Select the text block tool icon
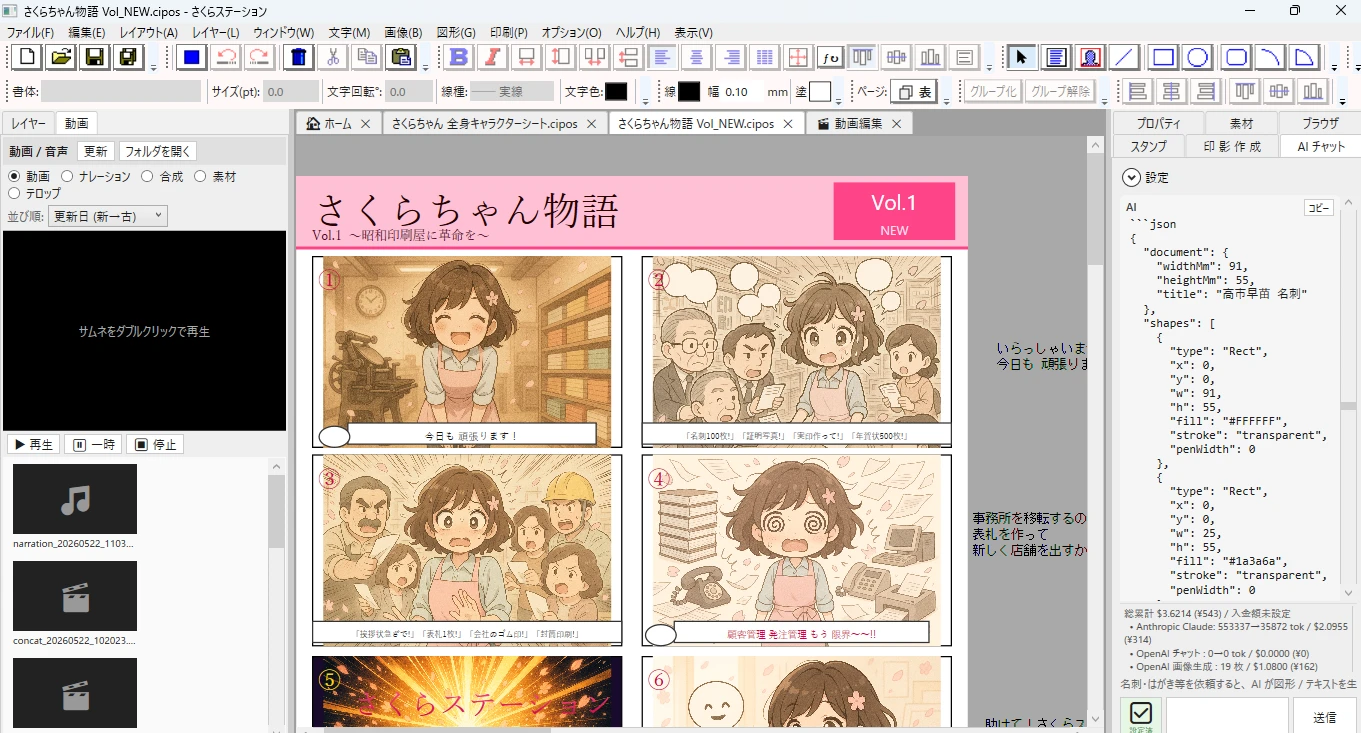This screenshot has height=733, width=1361. pyautogui.click(x=1055, y=57)
